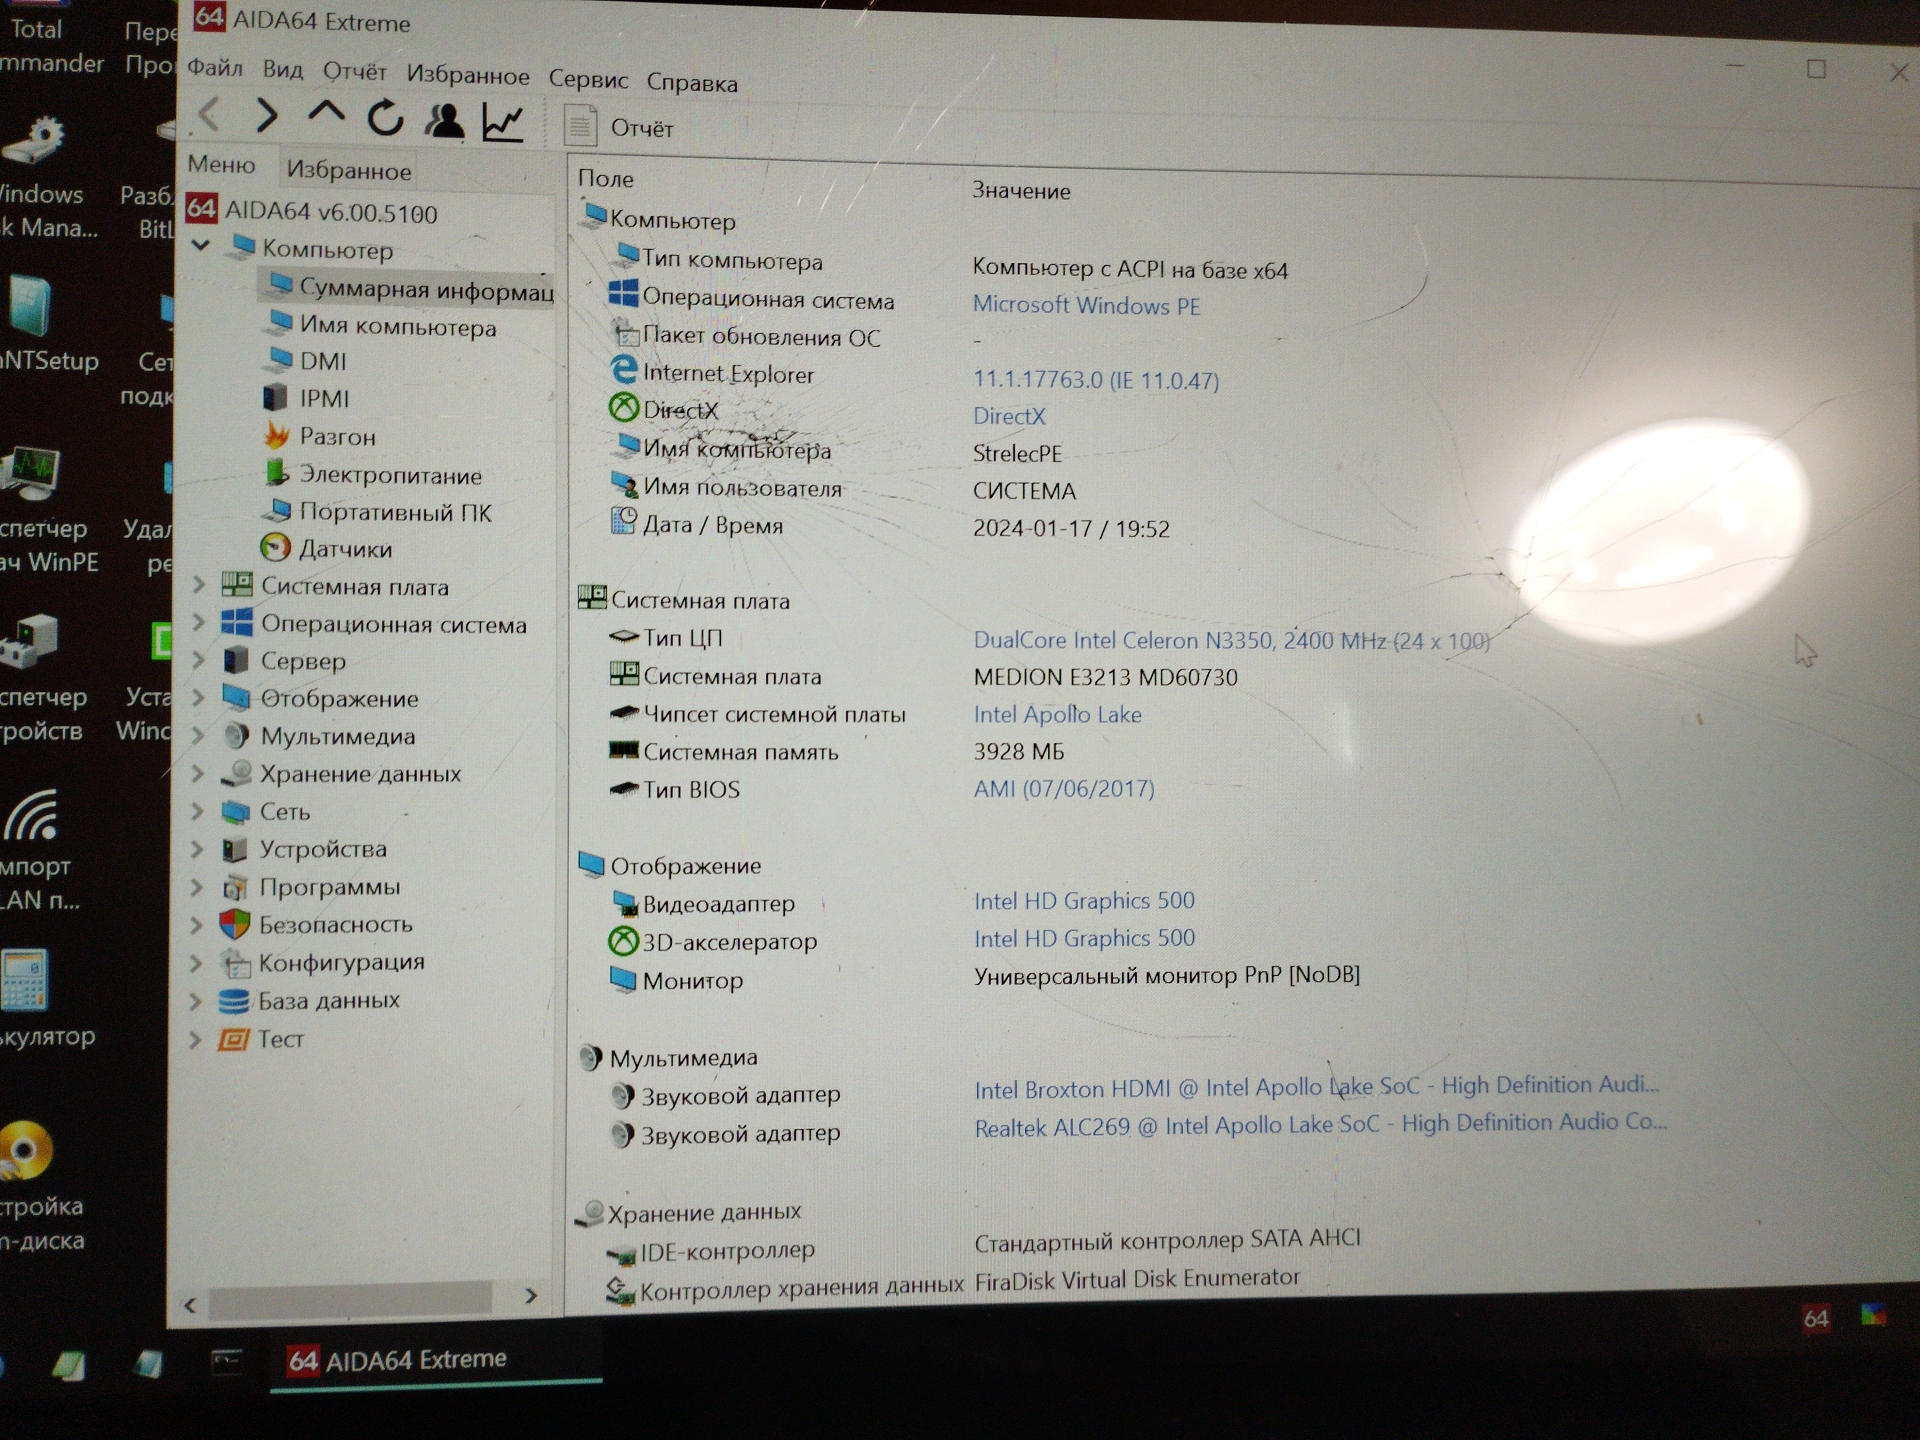
Task: Open the Сервис menu
Action: [588, 80]
